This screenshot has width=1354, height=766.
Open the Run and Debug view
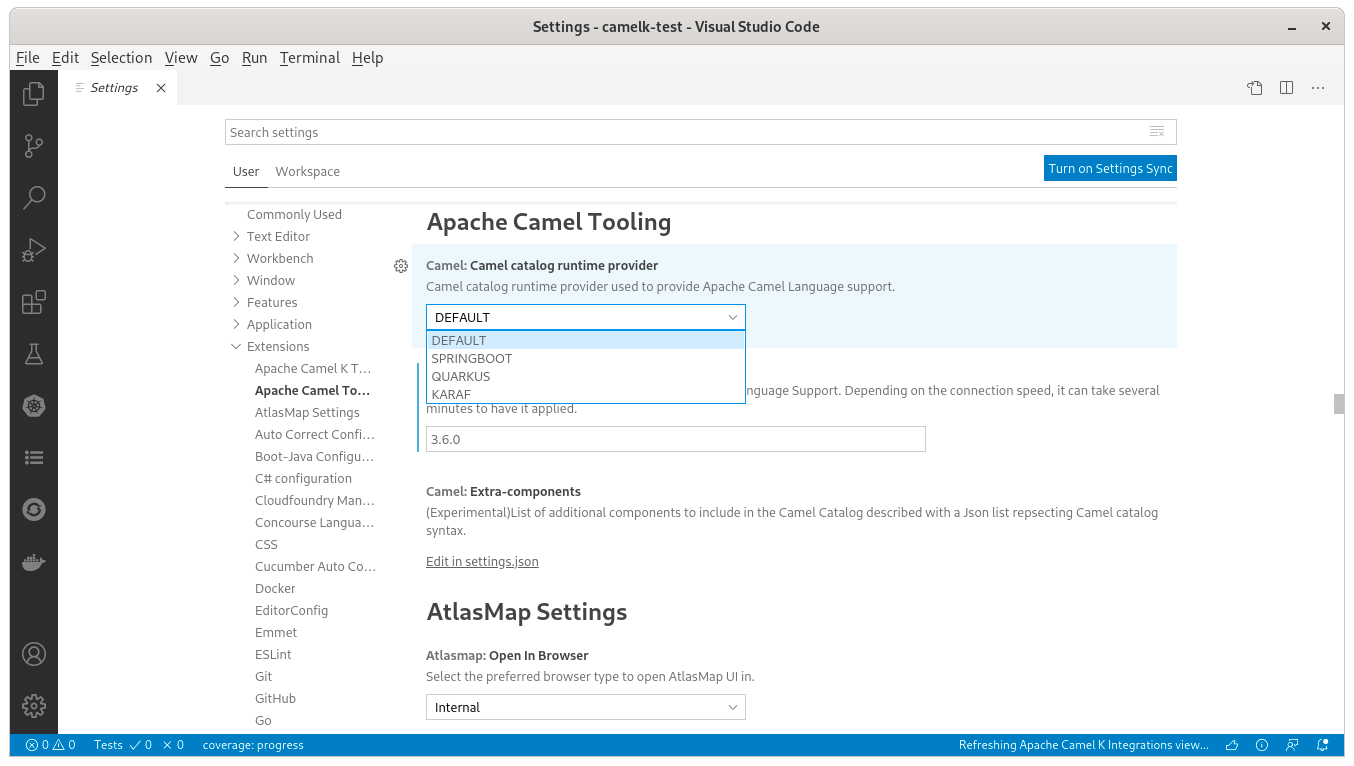tap(34, 250)
